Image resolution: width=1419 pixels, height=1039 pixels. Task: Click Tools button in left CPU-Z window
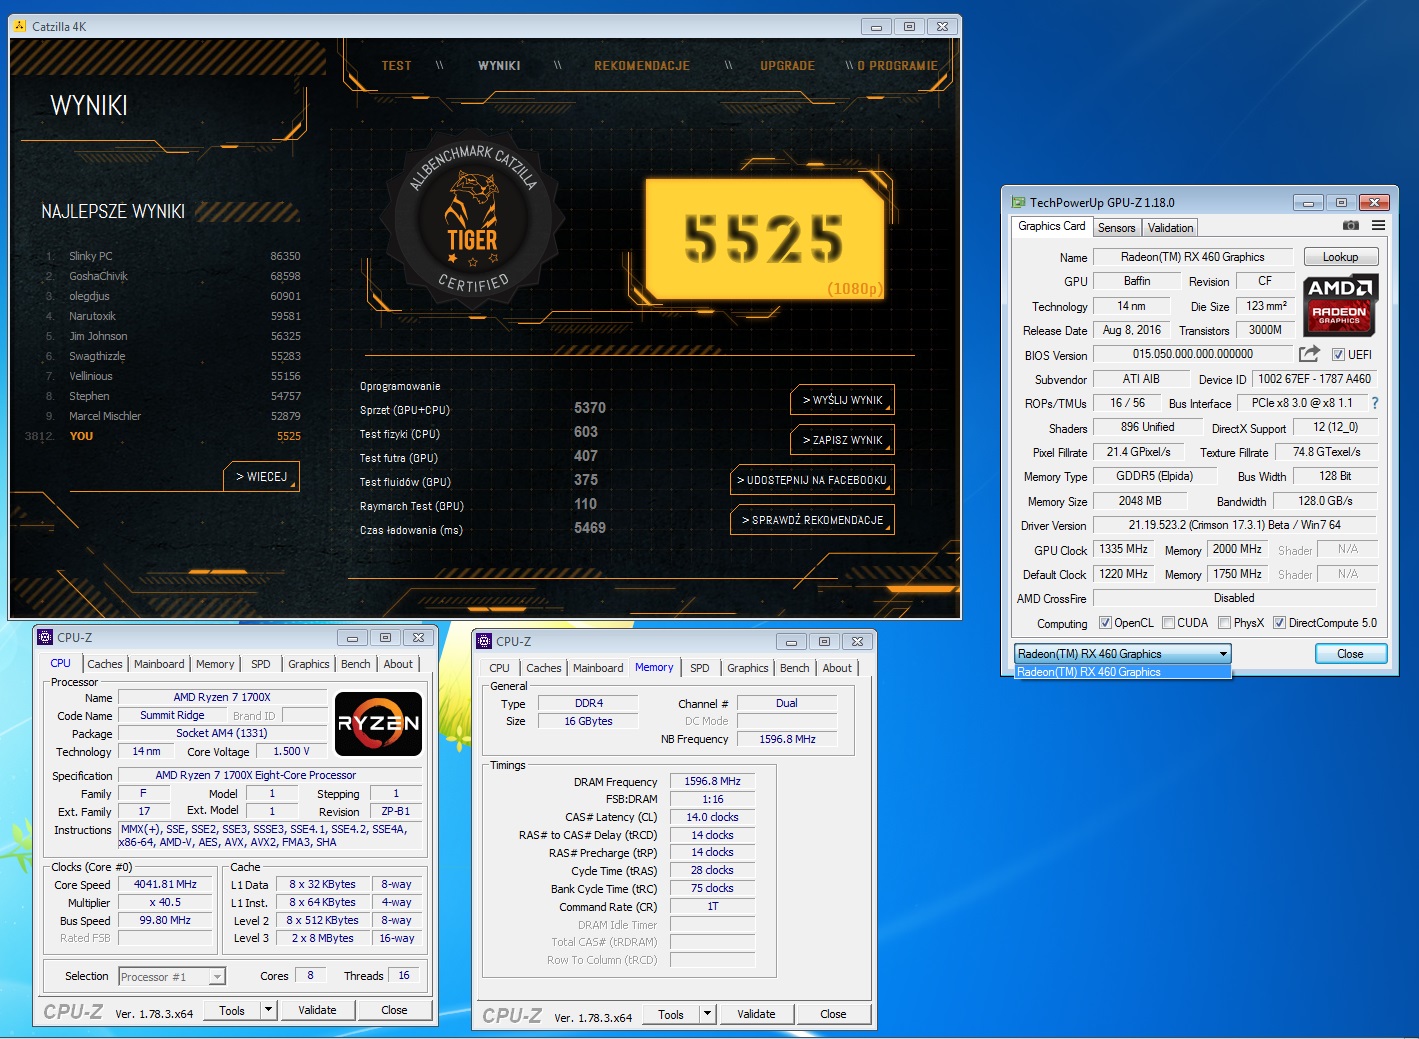pos(232,1010)
